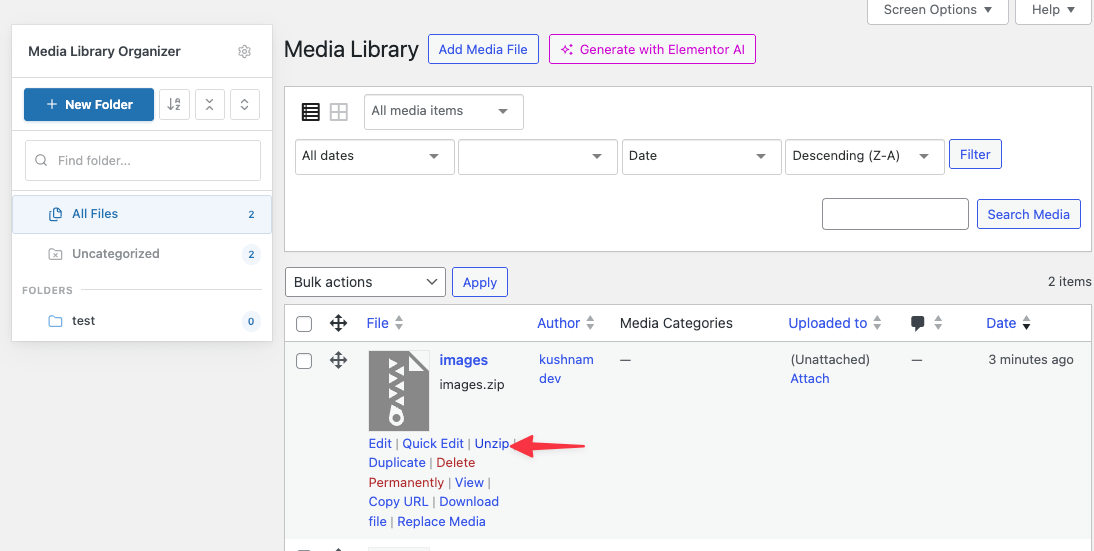Open Media Library Organizer settings gear
Image resolution: width=1094 pixels, height=551 pixels.
(244, 52)
